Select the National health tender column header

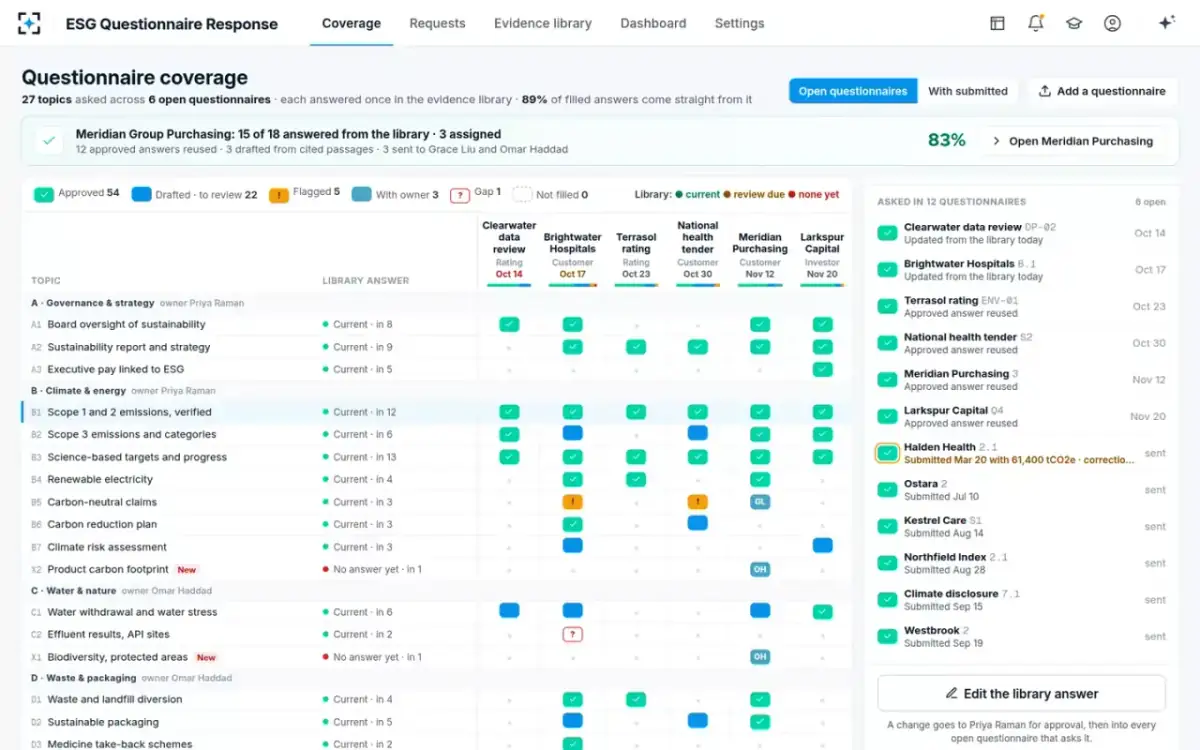click(698, 250)
